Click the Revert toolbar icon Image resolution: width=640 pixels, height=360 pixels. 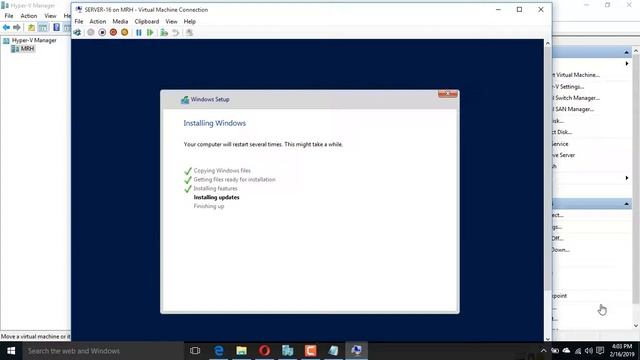pyautogui.click(x=176, y=32)
